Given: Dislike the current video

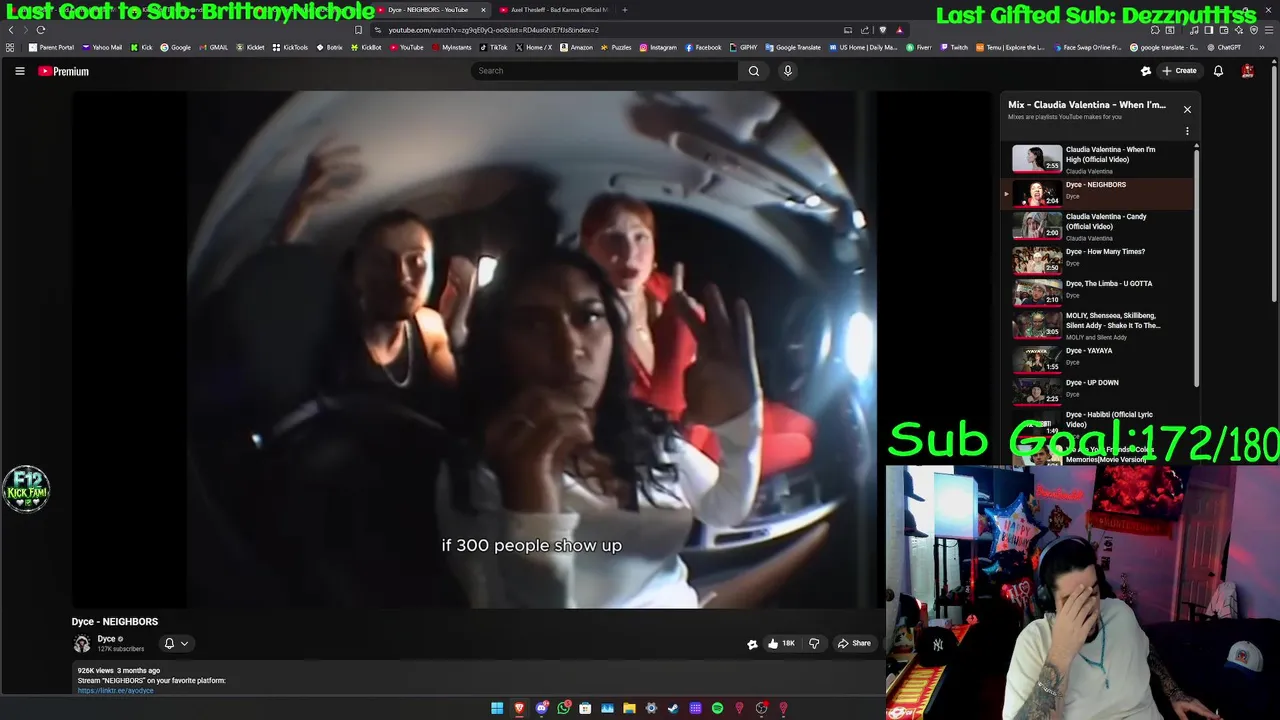Looking at the screenshot, I should (813, 643).
